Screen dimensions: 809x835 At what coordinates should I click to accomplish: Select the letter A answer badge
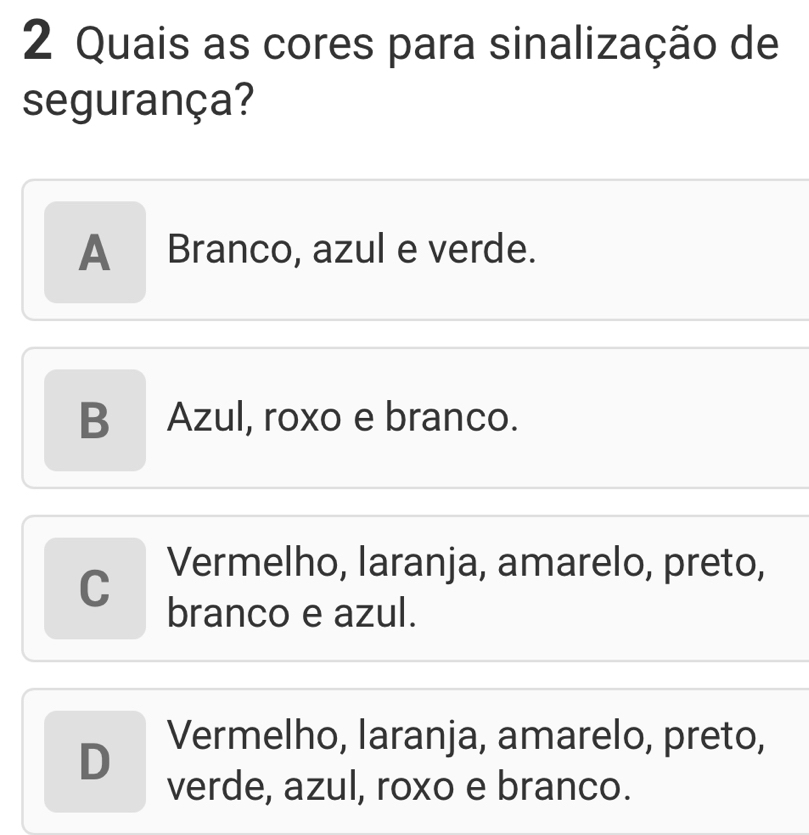click(x=95, y=252)
